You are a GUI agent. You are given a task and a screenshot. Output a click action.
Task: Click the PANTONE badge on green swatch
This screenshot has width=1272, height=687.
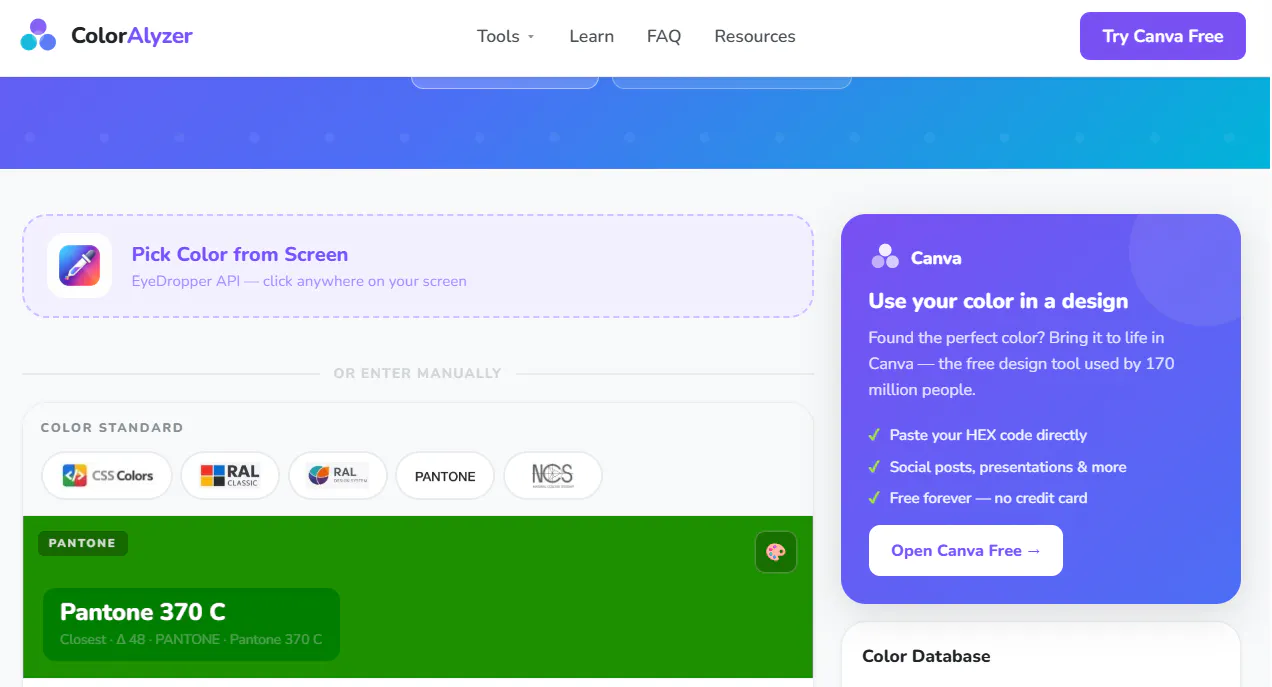(x=83, y=543)
